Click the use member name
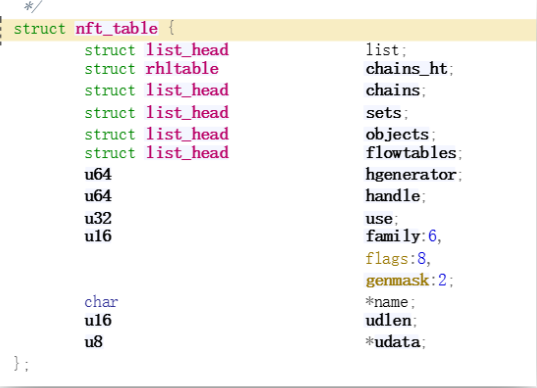 pos(379,218)
